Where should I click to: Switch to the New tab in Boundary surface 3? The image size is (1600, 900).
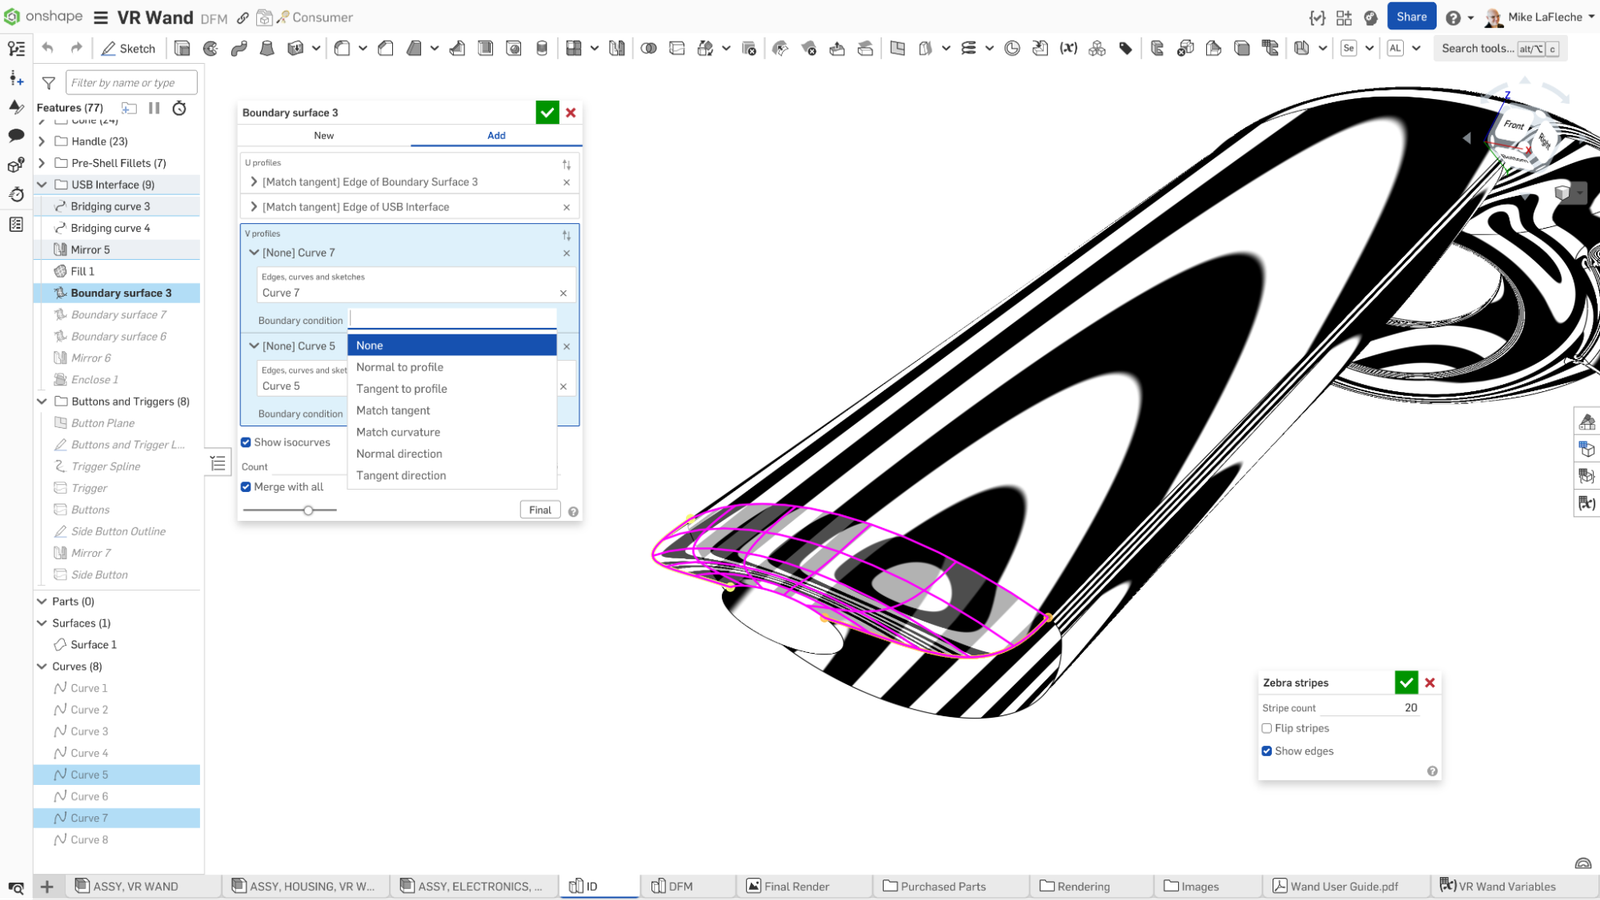click(x=323, y=135)
